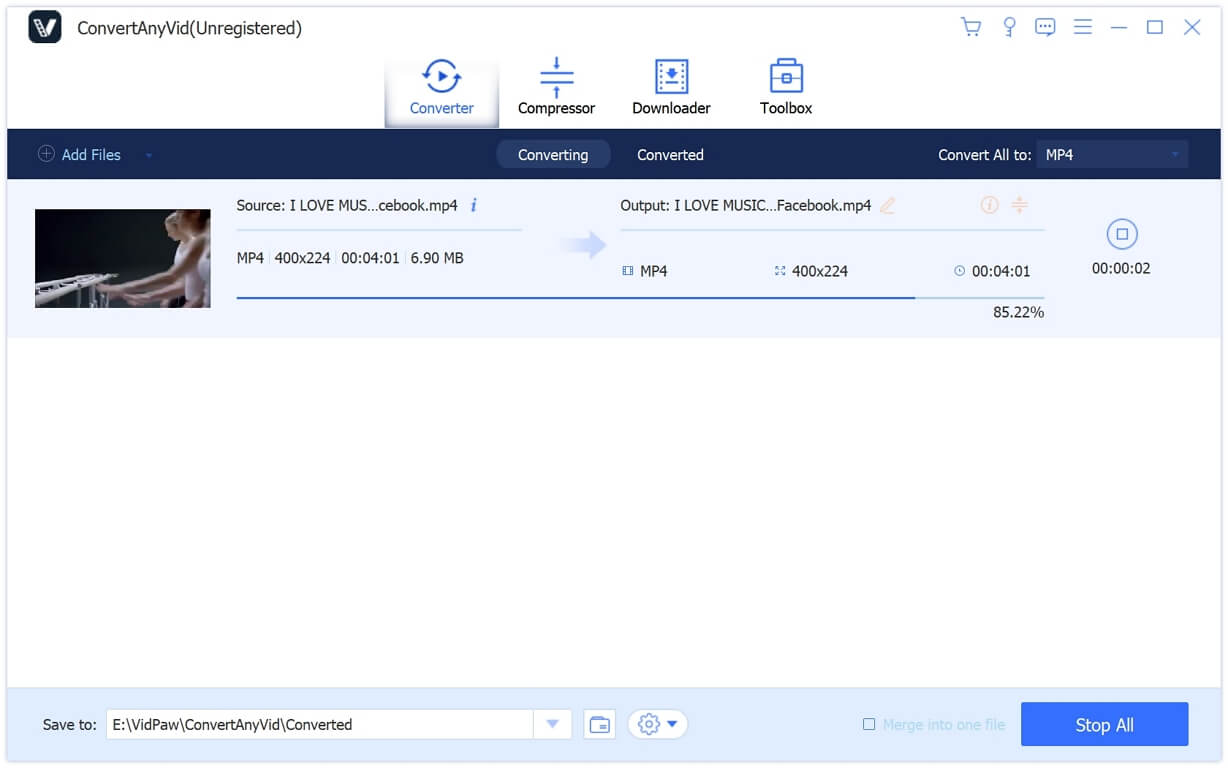Screen dimensions: 1228x768
Task: Click the compress output icon
Action: (1019, 205)
